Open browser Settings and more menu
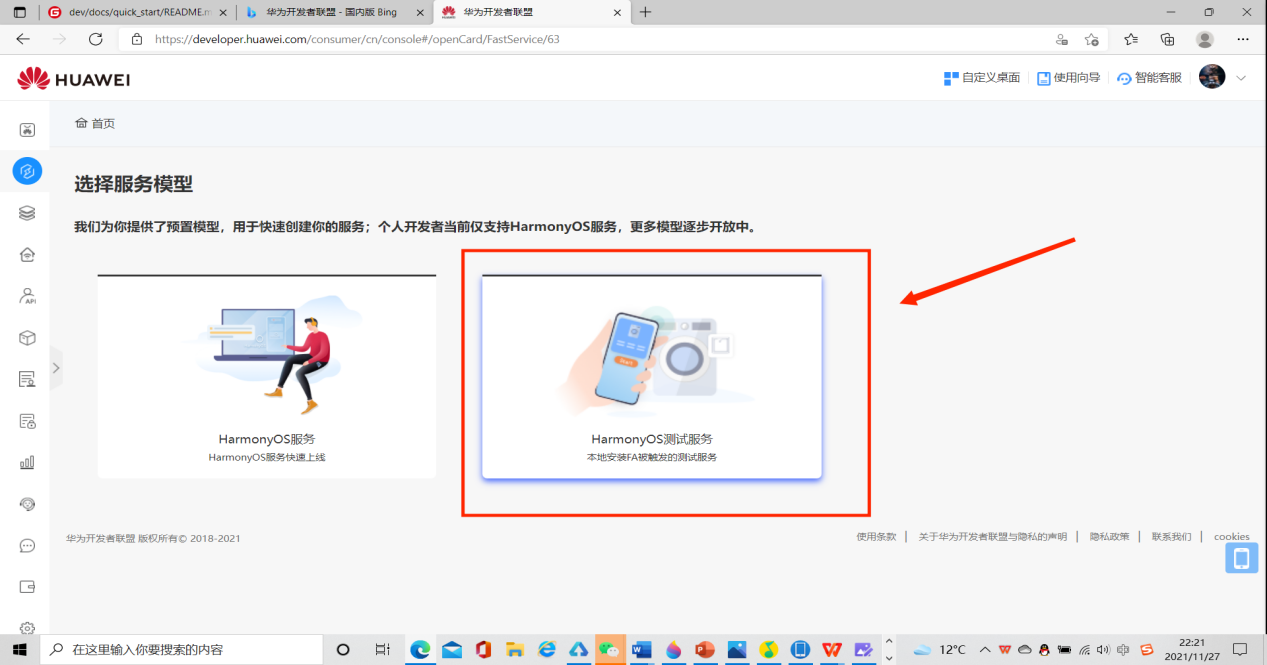This screenshot has width=1267, height=665. 1243,39
